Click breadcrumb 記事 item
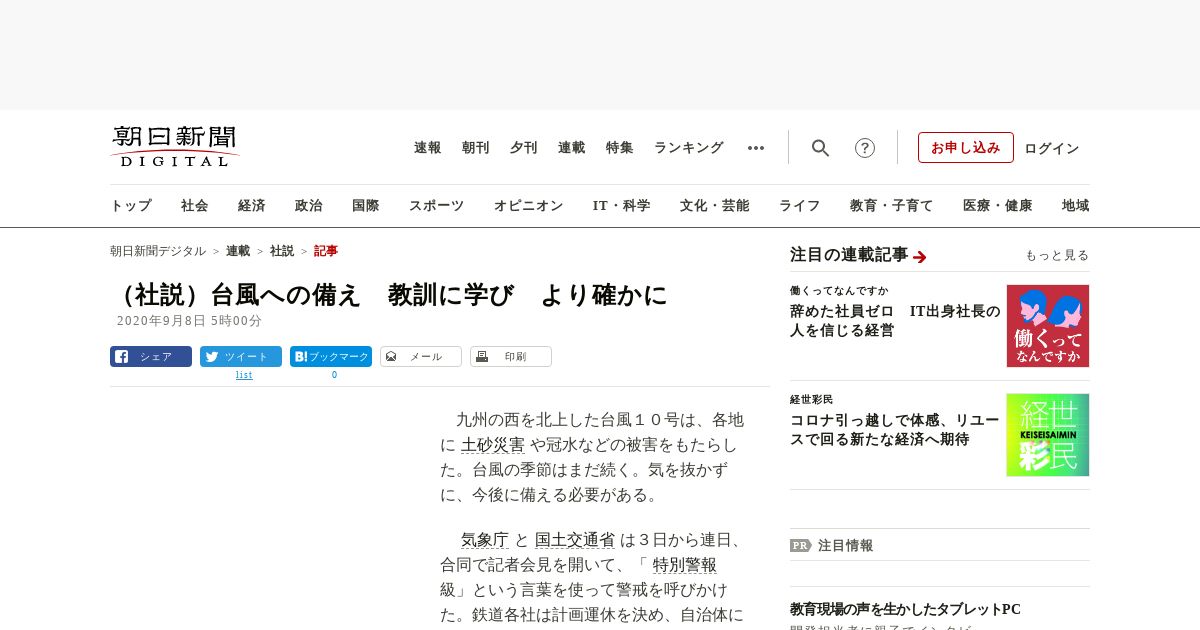The height and width of the screenshot is (630, 1200). click(326, 251)
